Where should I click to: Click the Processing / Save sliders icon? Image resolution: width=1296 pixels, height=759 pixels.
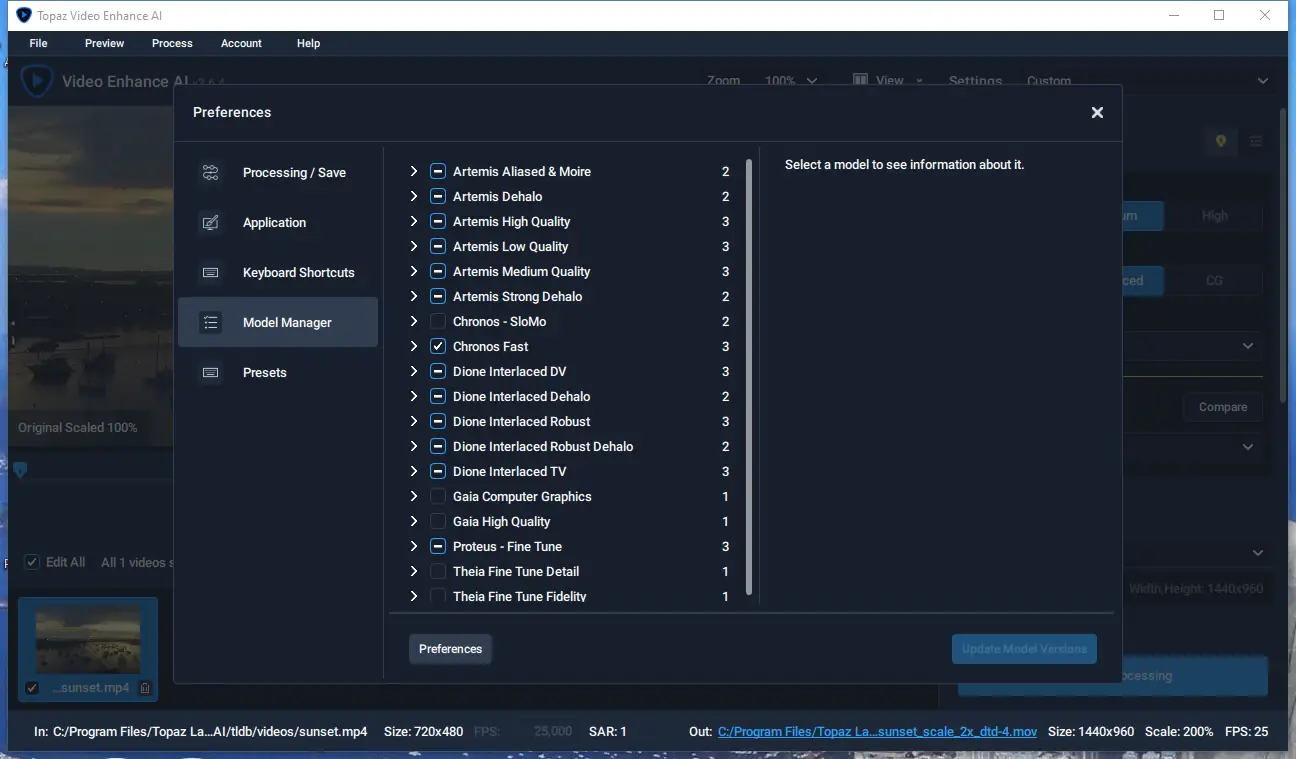(210, 172)
